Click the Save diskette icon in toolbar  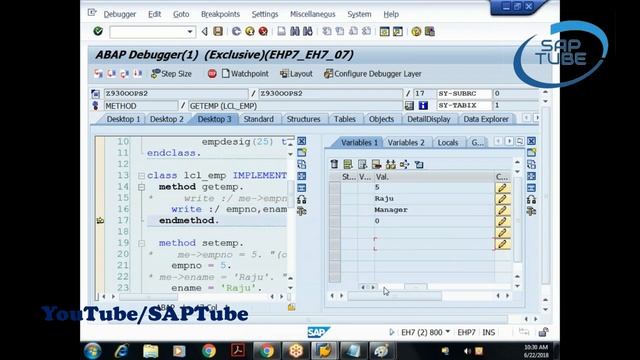coord(218,31)
